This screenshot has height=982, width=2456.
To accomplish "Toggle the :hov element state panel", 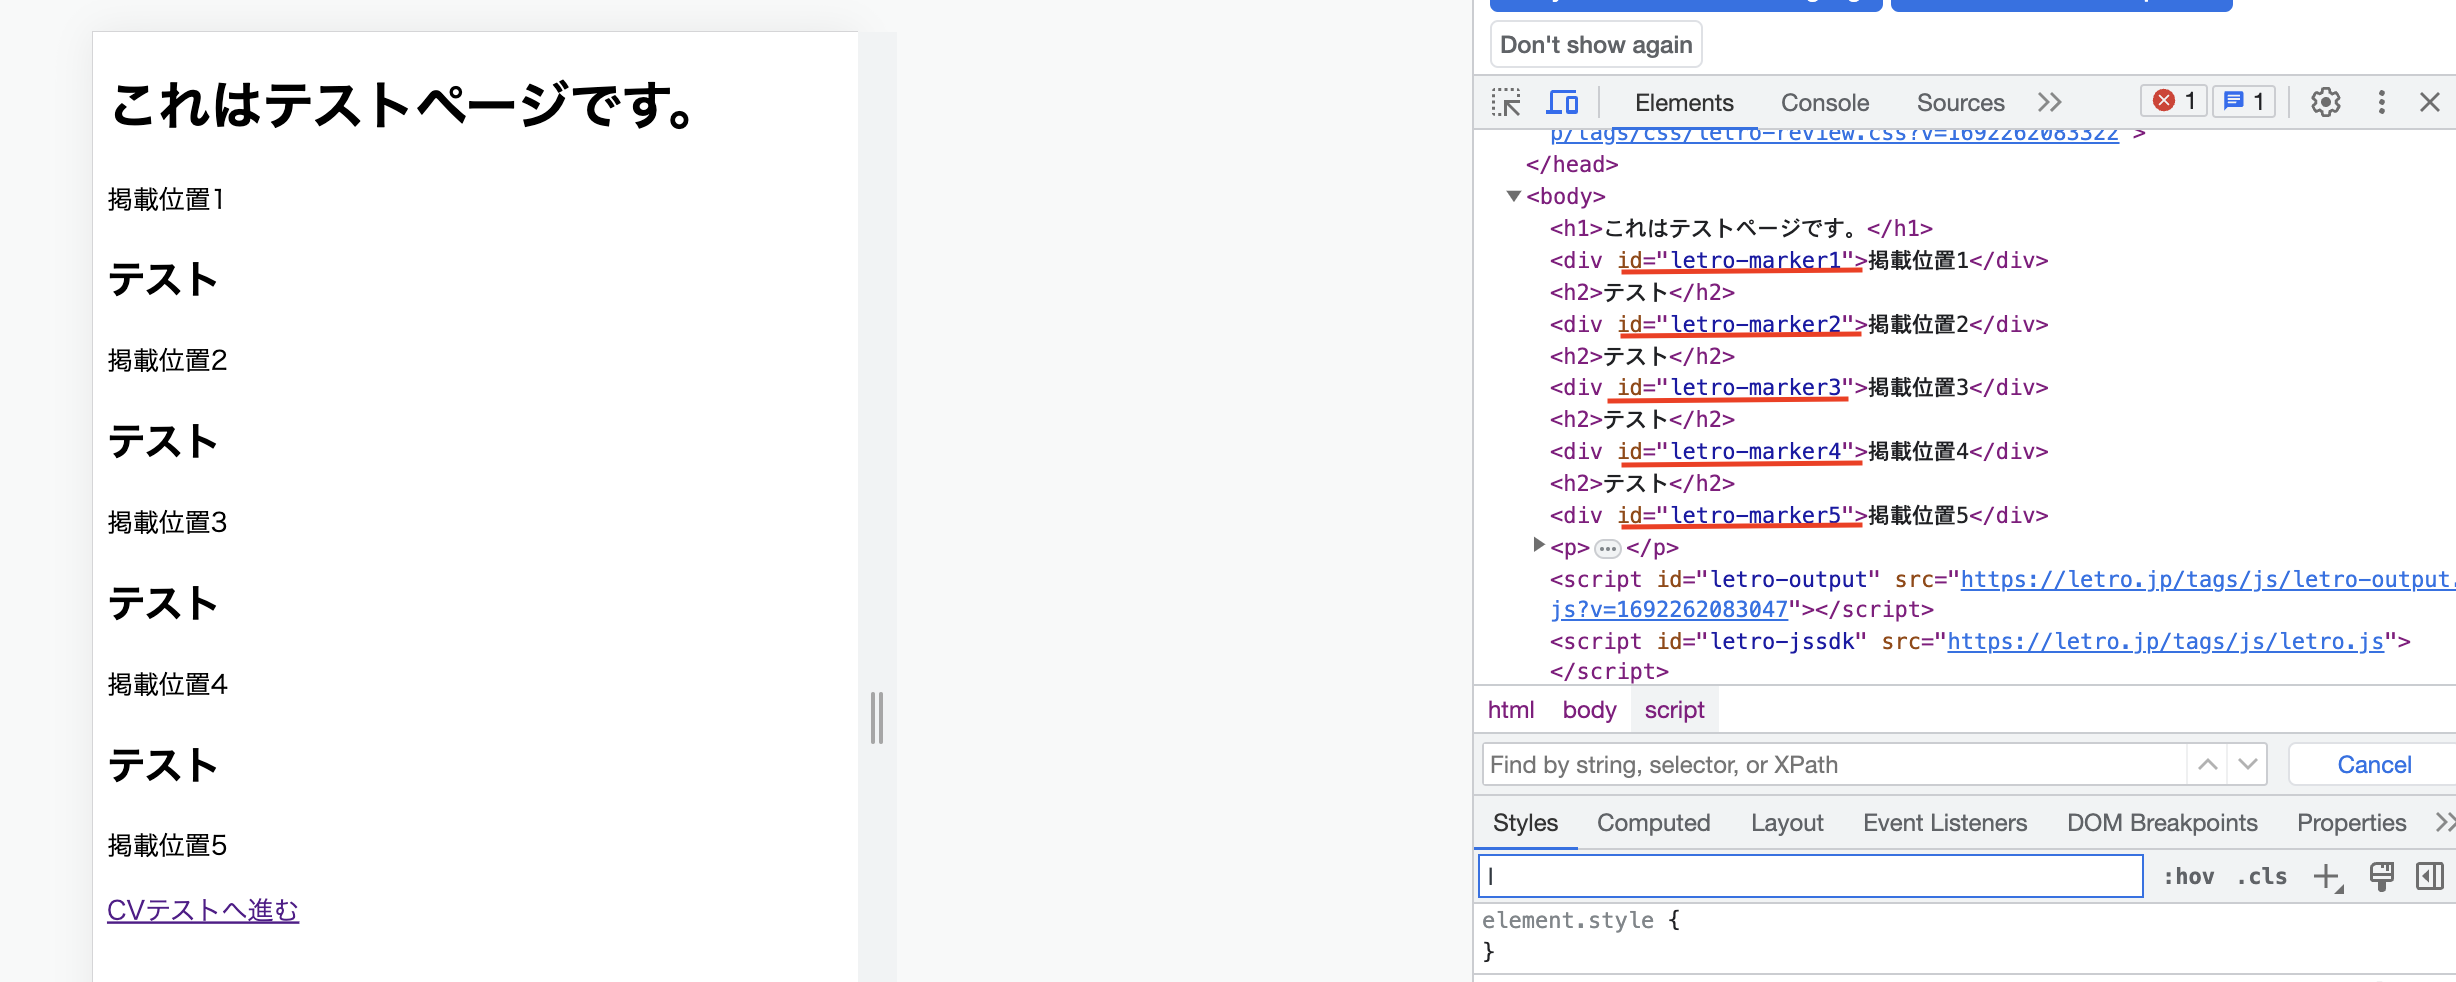I will tap(2188, 877).
